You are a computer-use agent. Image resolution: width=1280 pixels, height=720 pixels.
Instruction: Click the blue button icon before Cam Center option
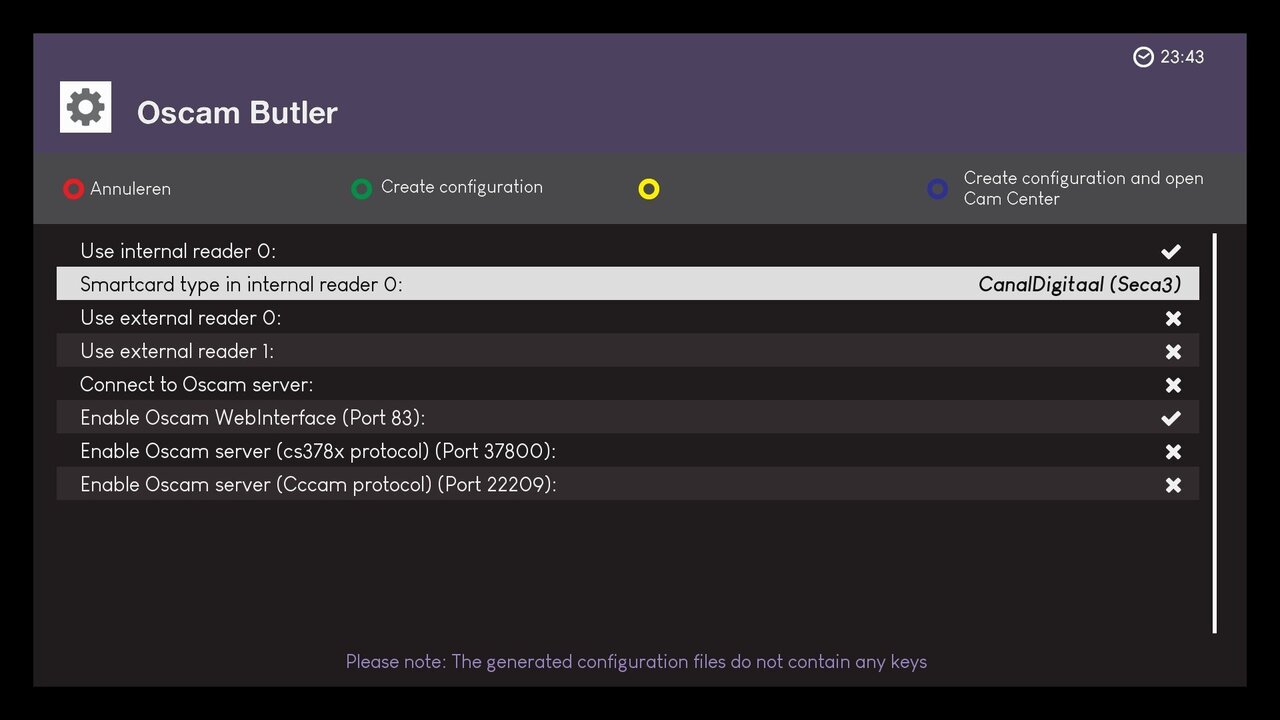(x=937, y=188)
